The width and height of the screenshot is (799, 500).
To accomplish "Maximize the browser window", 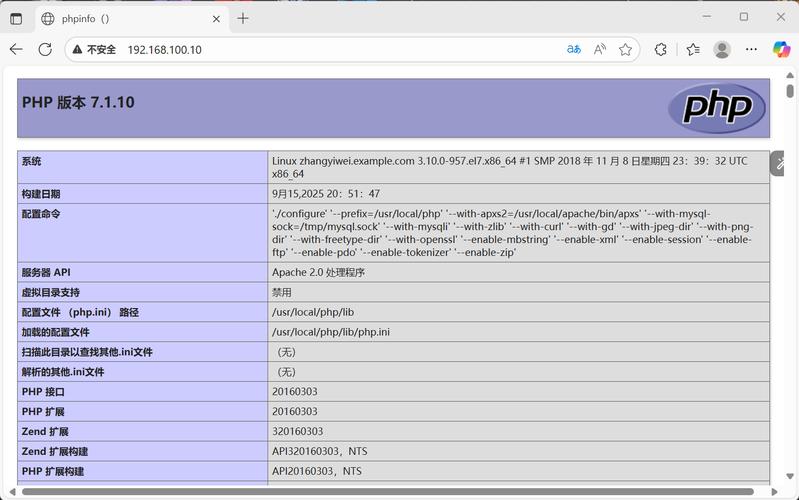I will click(x=744, y=17).
